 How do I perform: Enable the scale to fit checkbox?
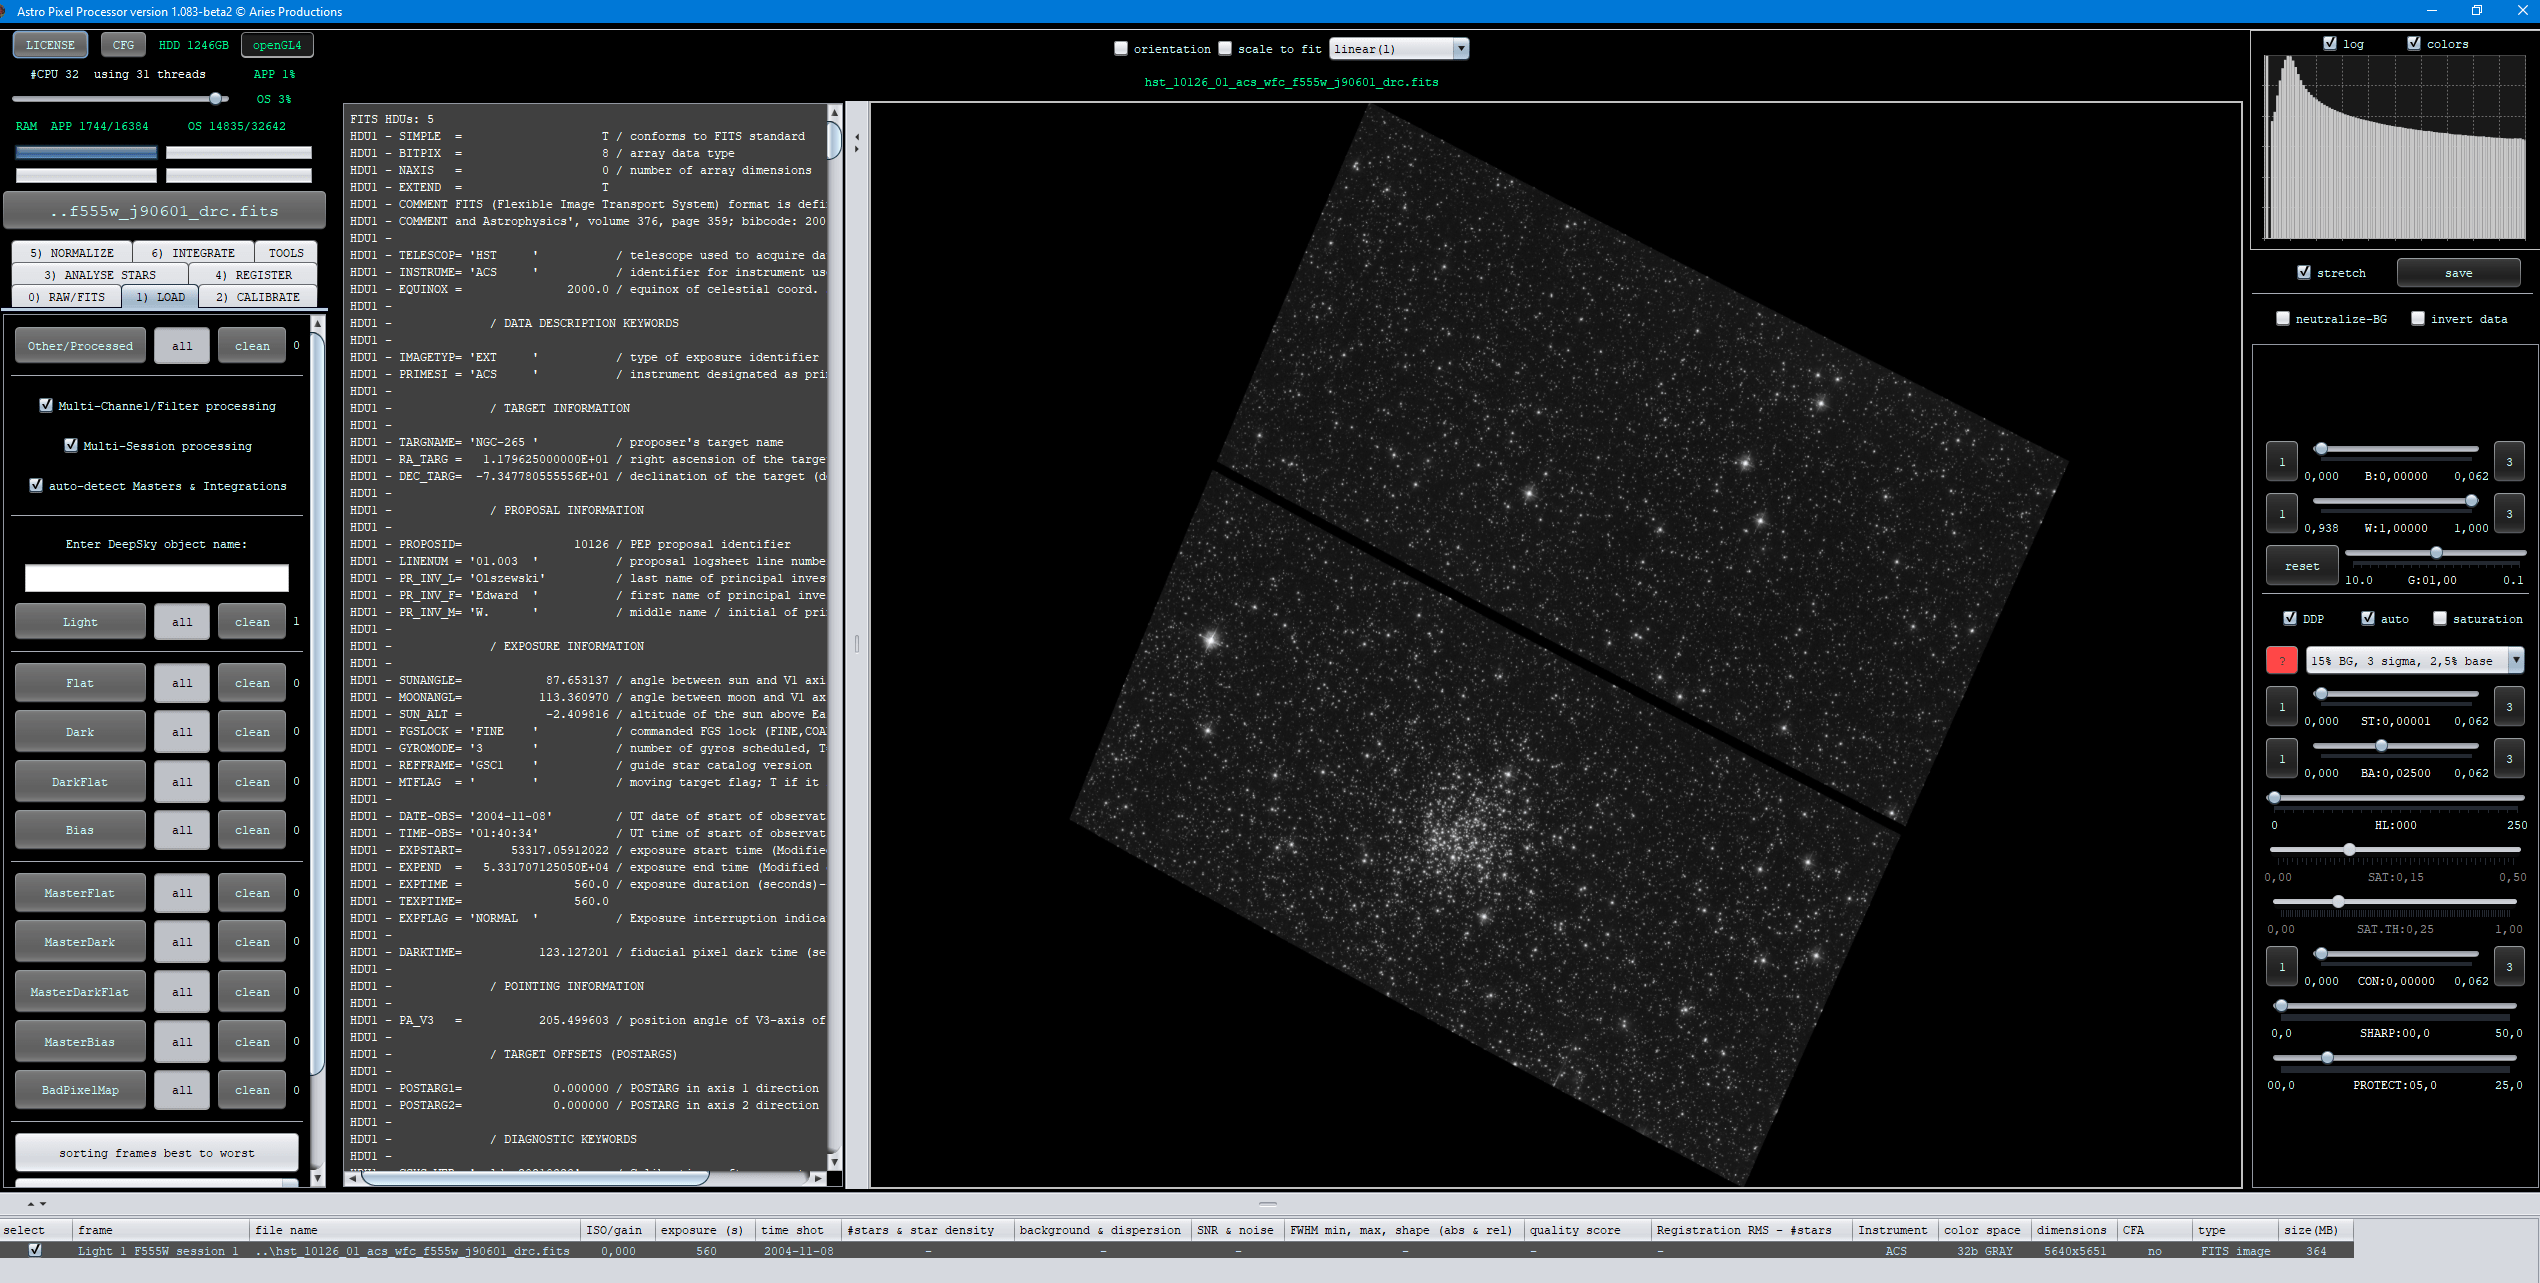[x=1225, y=48]
